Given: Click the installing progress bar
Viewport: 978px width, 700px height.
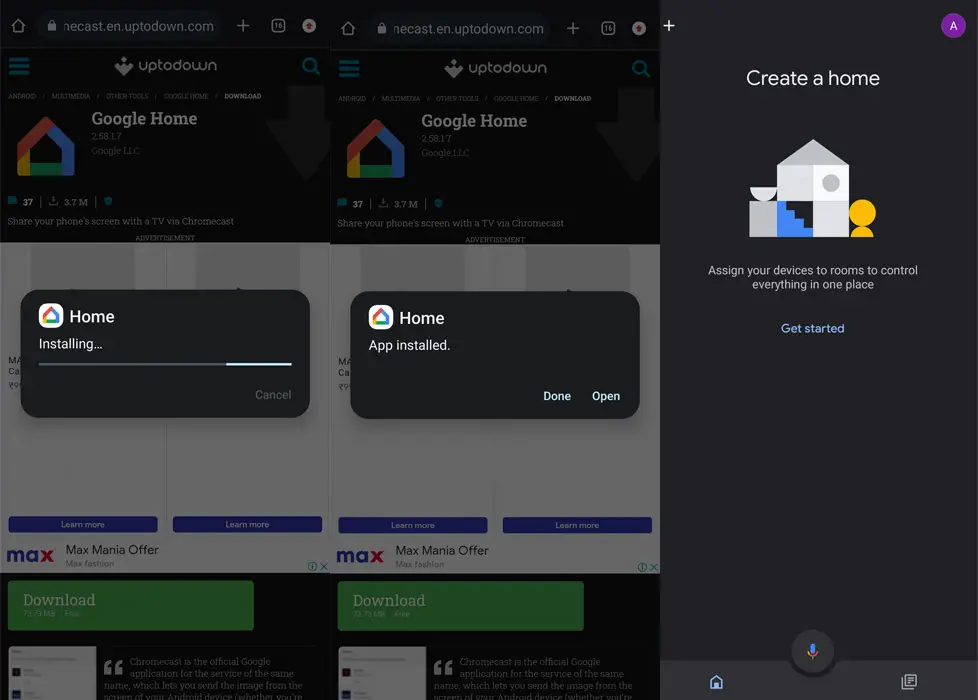Looking at the screenshot, I should pos(165,364).
